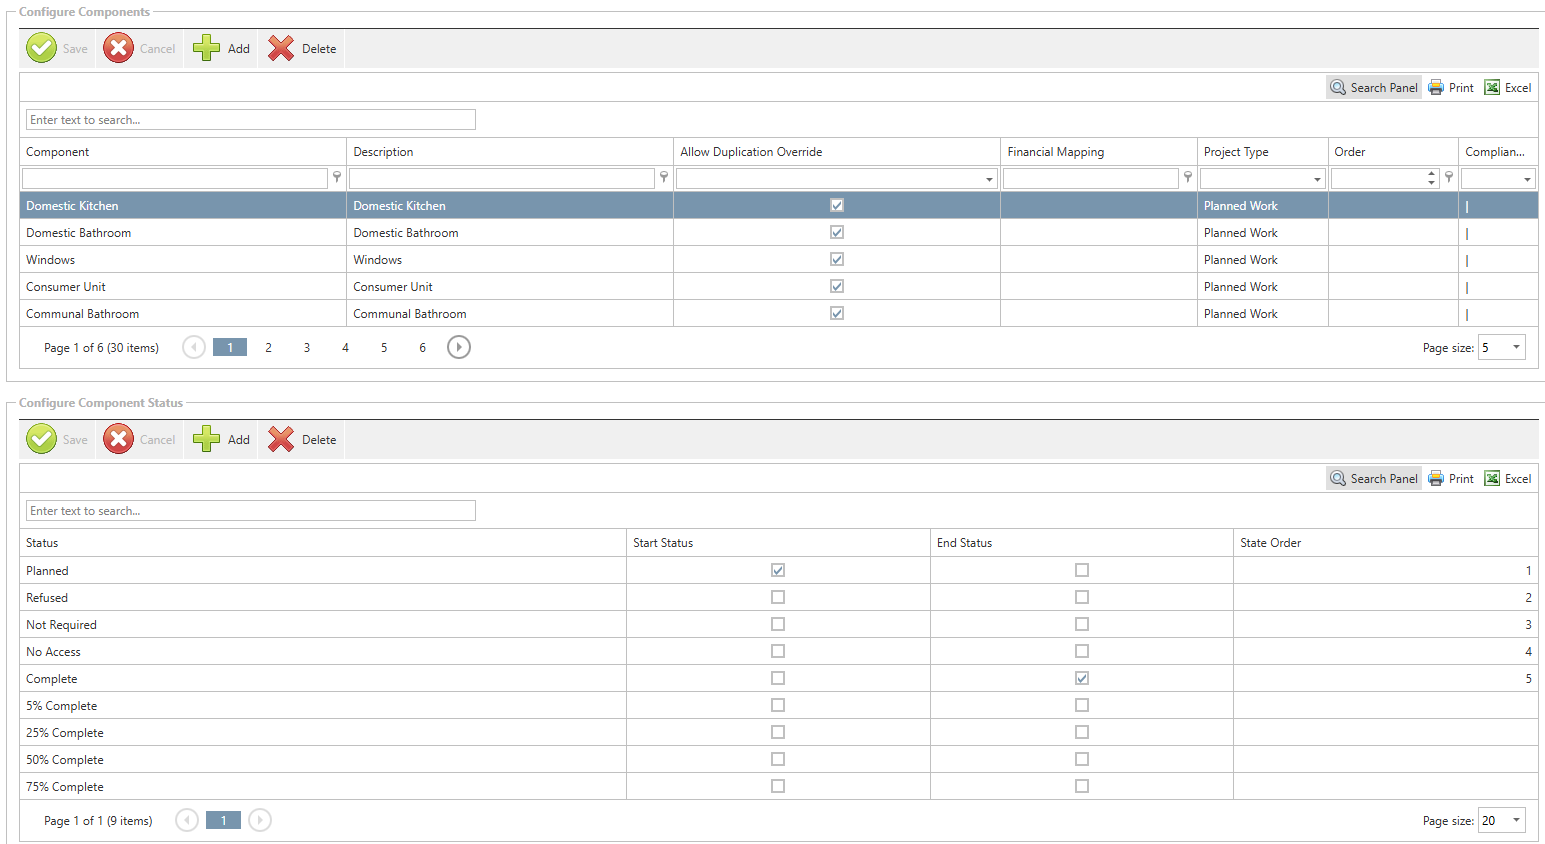This screenshot has width=1545, height=844.
Task: Open Search Panel in Configure Component Status
Action: tap(1374, 479)
